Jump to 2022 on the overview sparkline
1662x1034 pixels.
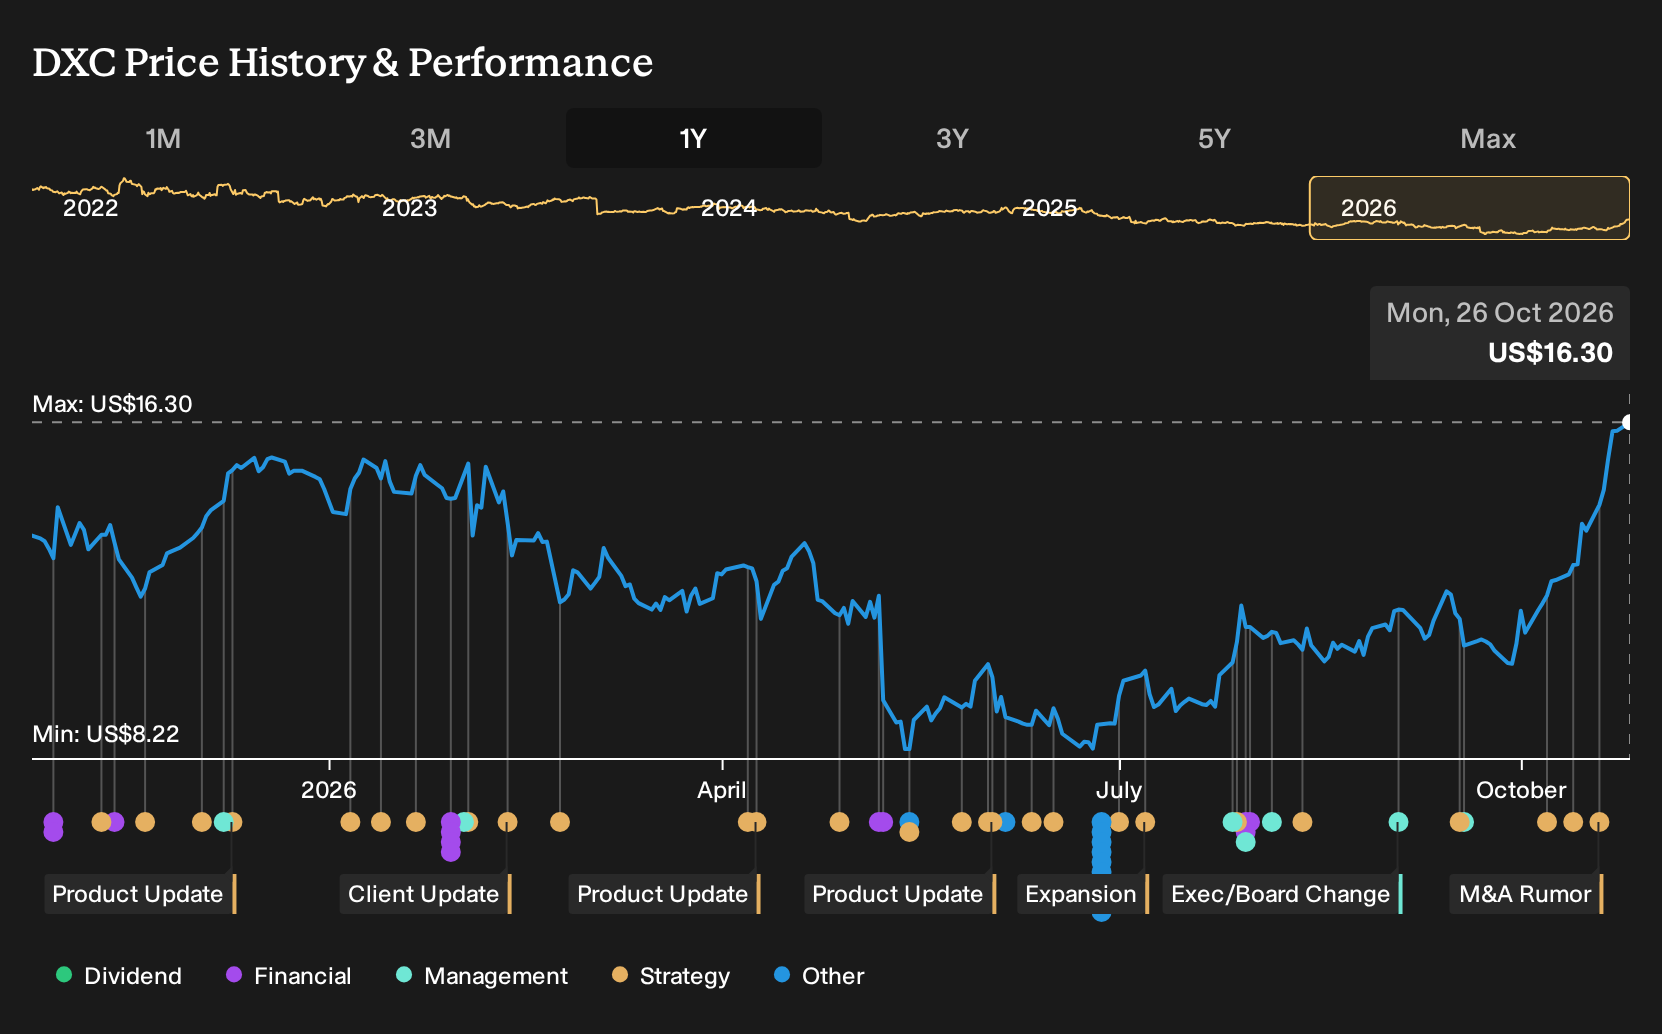(x=91, y=208)
